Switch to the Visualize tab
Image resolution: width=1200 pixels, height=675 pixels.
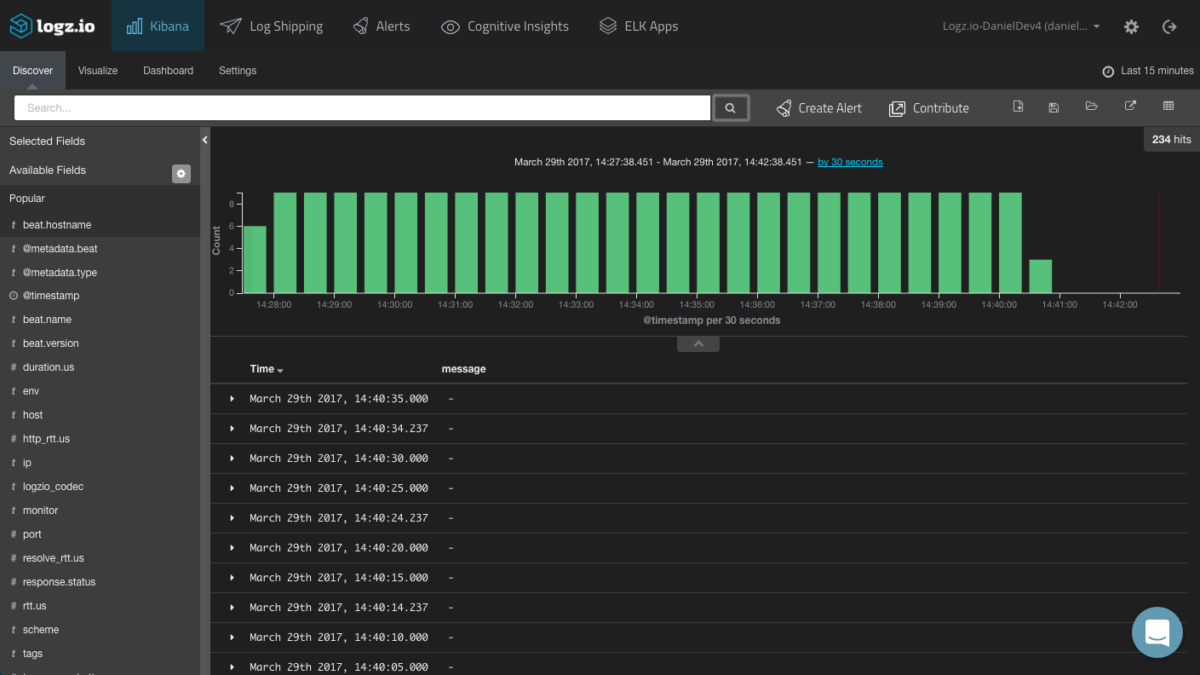(97, 70)
